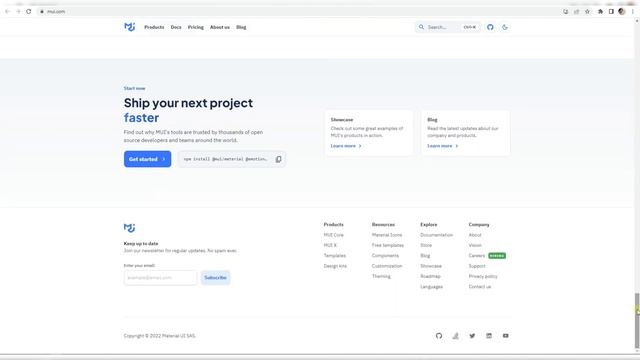
Task: Open Design kits footer link
Action: coord(335,266)
